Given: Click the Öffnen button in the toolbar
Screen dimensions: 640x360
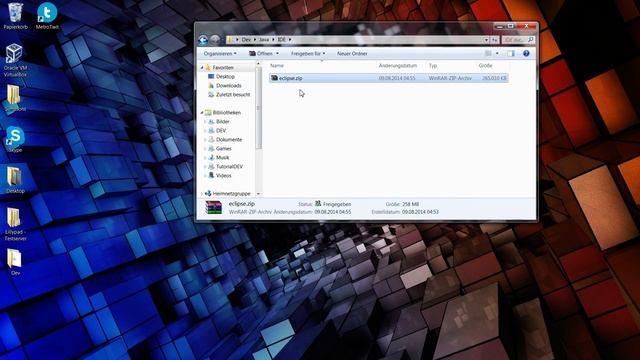Looking at the screenshot, I should point(261,53).
